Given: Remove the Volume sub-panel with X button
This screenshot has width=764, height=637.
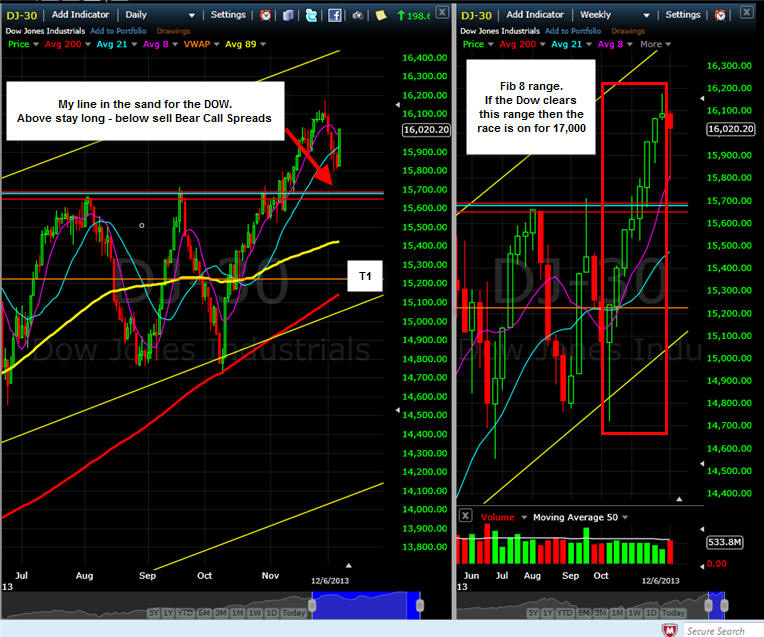Looking at the screenshot, I should pos(465,515).
